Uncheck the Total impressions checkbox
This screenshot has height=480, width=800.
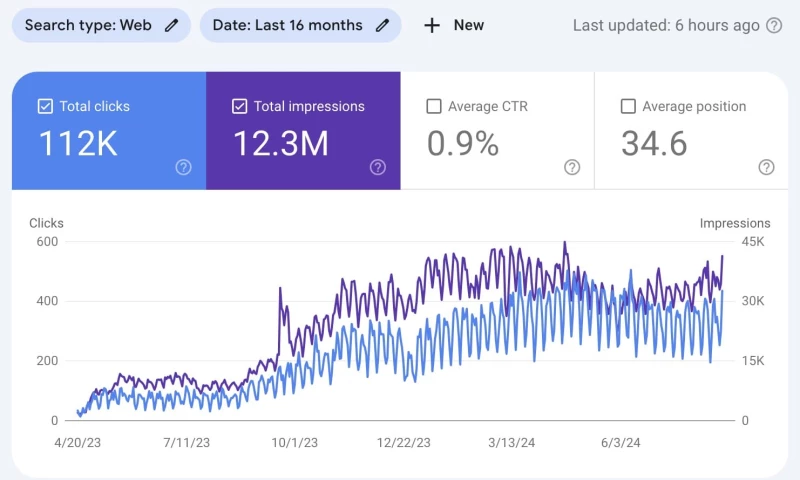[239, 106]
